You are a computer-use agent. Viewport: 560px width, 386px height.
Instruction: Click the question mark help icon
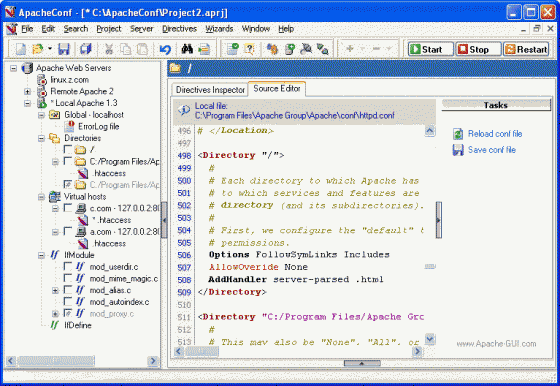pyautogui.click(x=249, y=49)
